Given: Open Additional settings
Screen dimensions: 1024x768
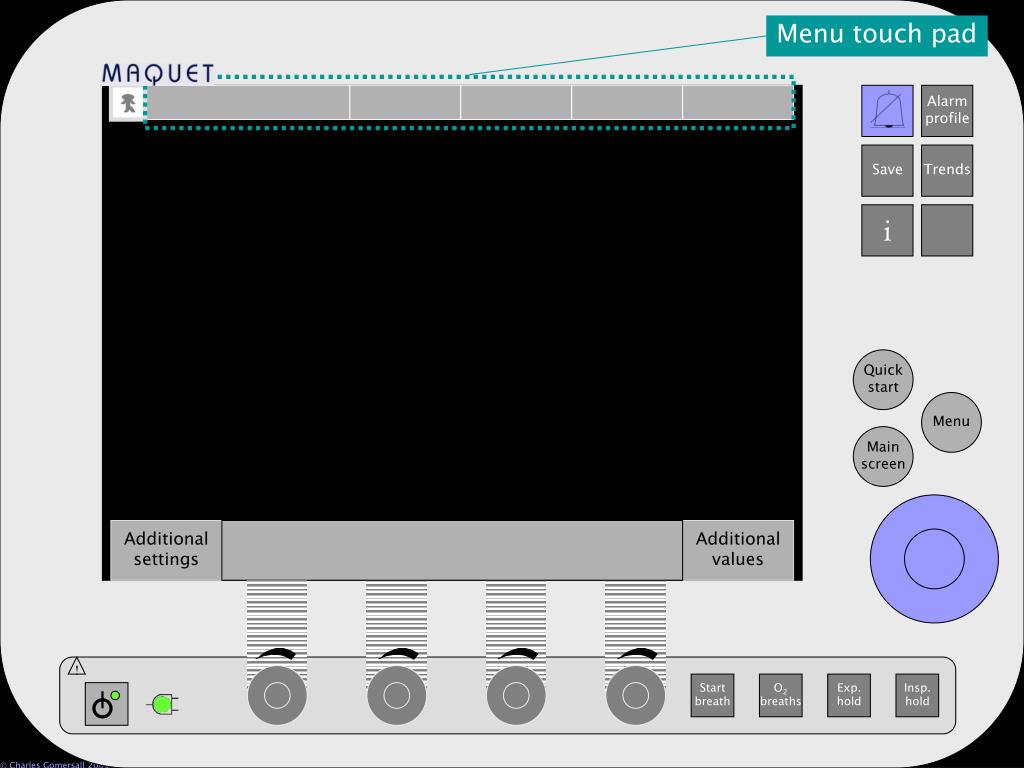Looking at the screenshot, I should pyautogui.click(x=166, y=550).
